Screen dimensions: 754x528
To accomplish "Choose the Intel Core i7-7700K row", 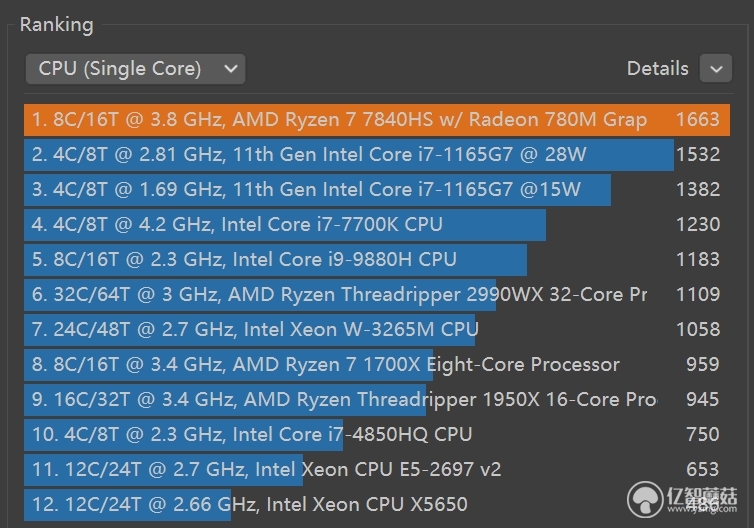I will click(377, 225).
